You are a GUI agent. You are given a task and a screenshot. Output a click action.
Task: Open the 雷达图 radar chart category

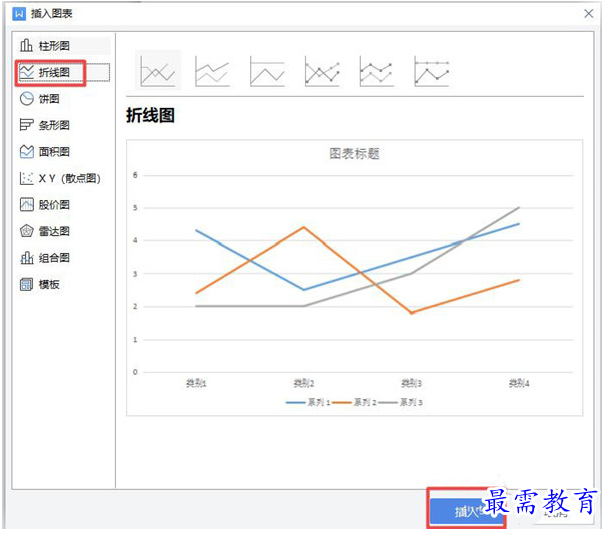[63, 232]
